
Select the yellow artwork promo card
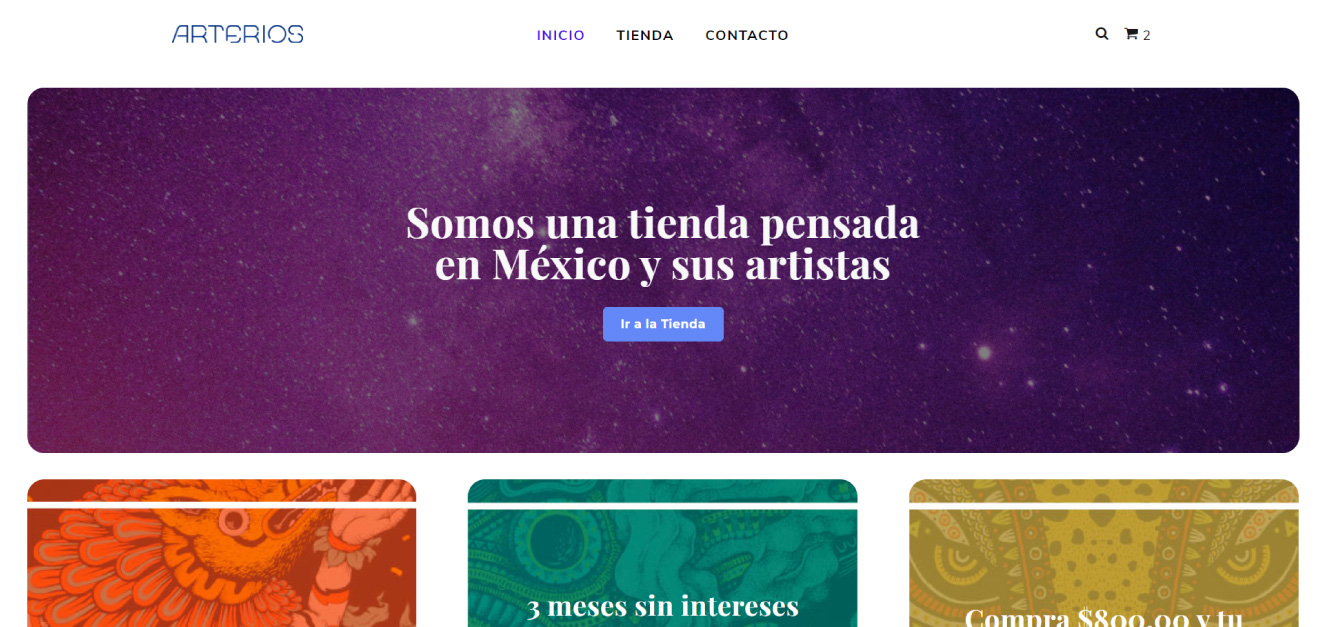(1104, 553)
